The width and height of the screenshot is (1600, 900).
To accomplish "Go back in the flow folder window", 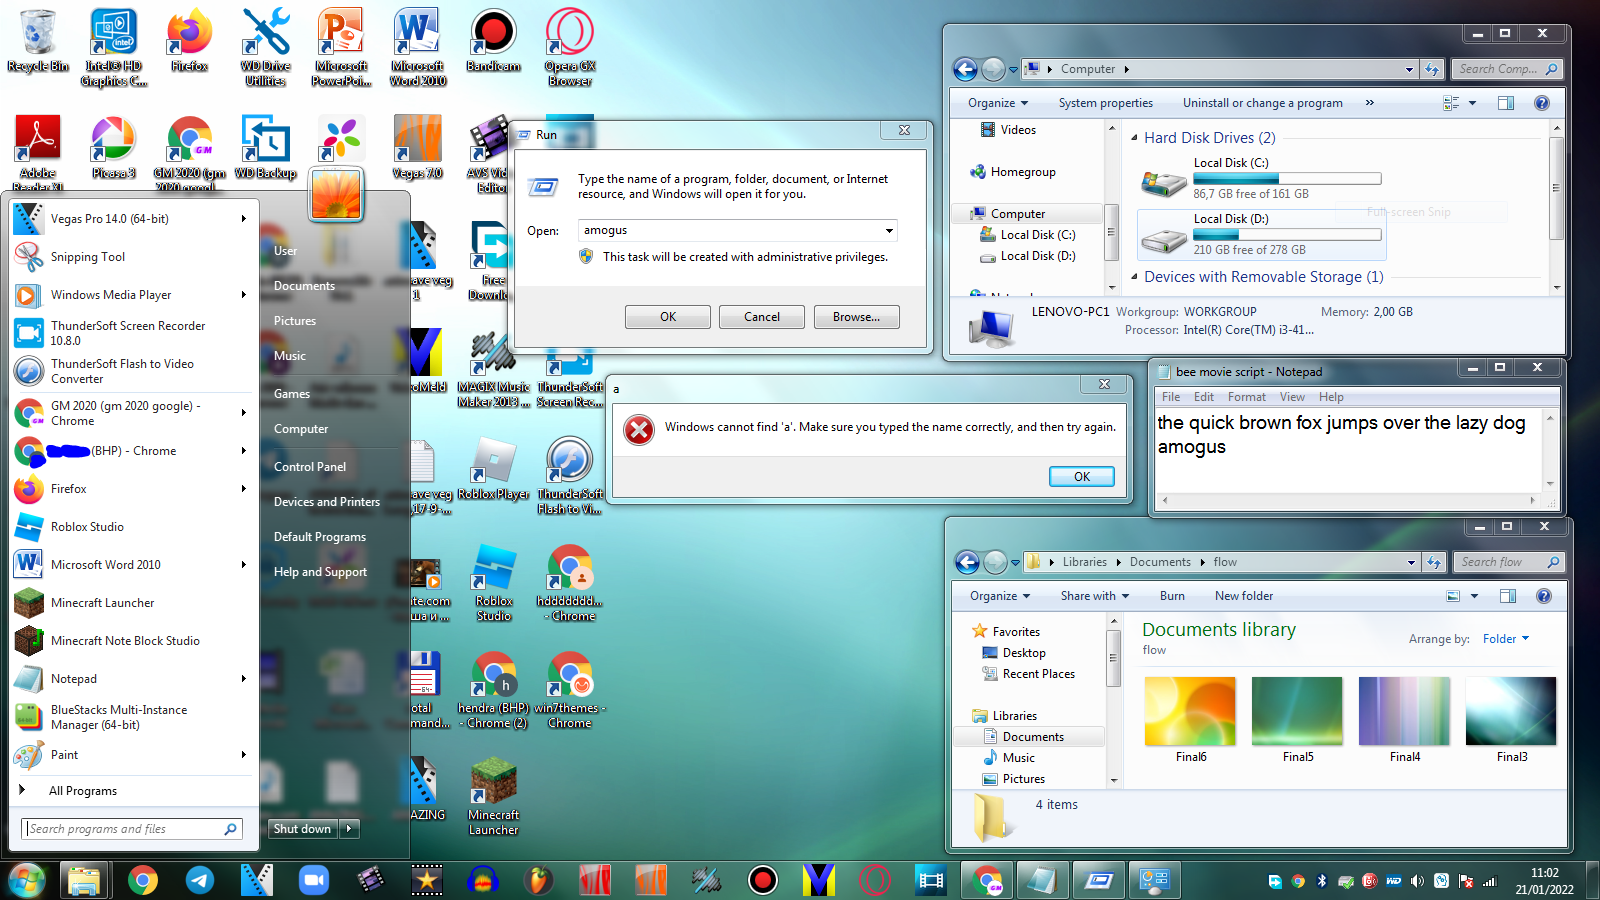I will pos(967,562).
